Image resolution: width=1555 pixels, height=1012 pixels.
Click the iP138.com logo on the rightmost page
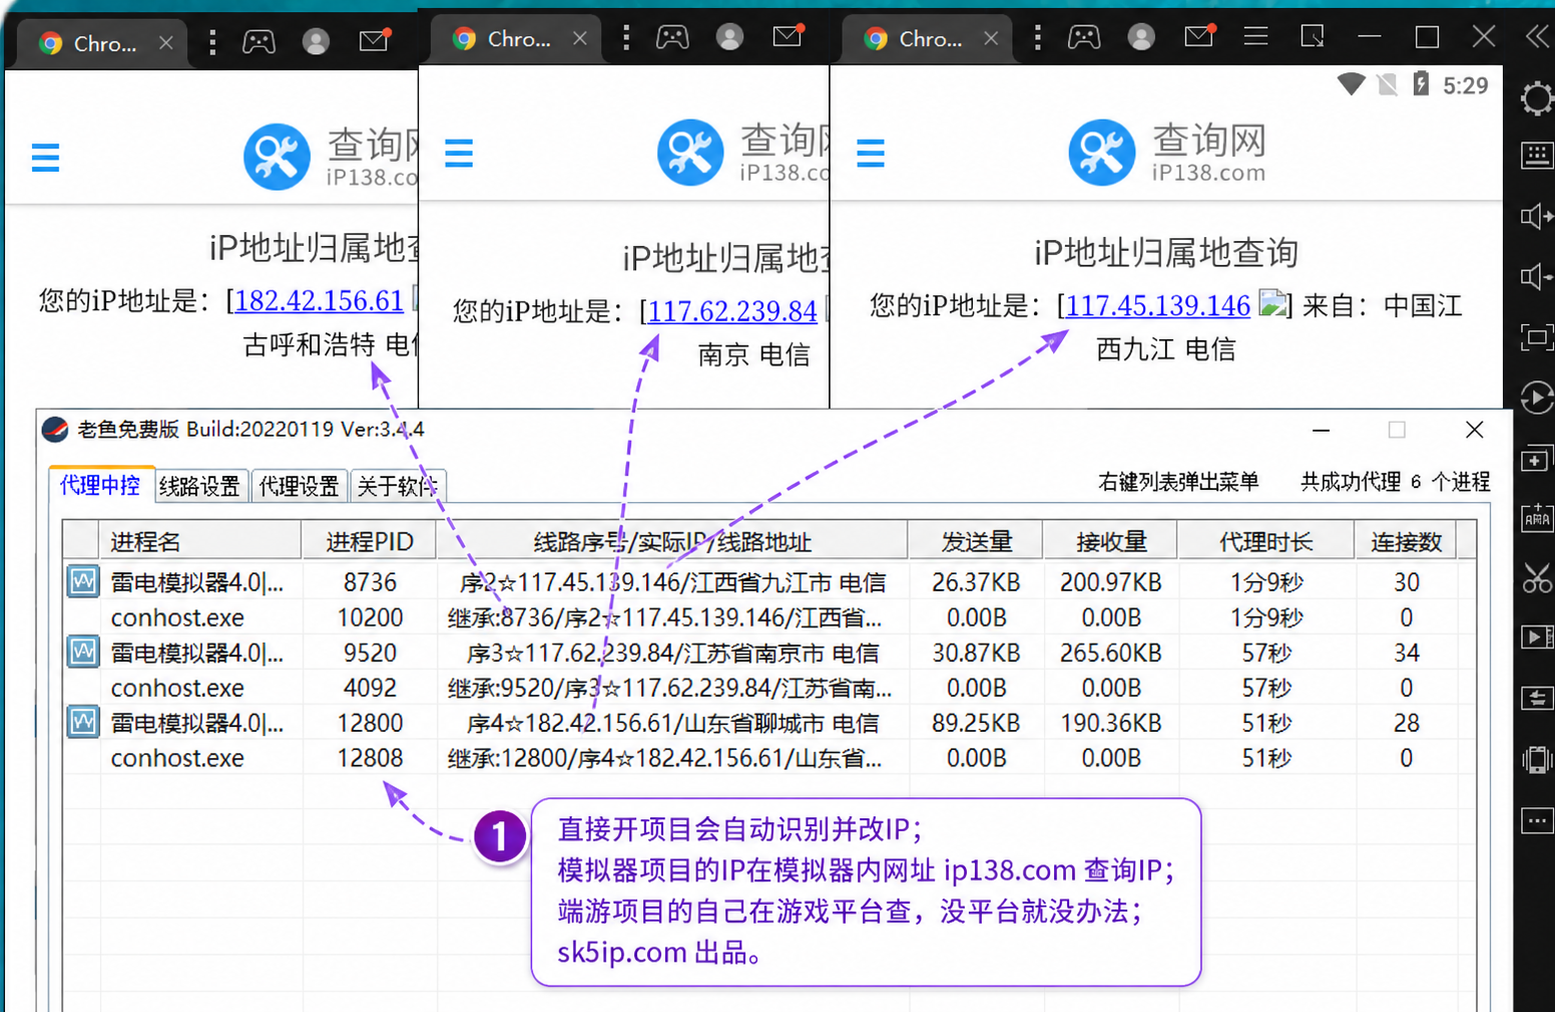pos(1167,153)
